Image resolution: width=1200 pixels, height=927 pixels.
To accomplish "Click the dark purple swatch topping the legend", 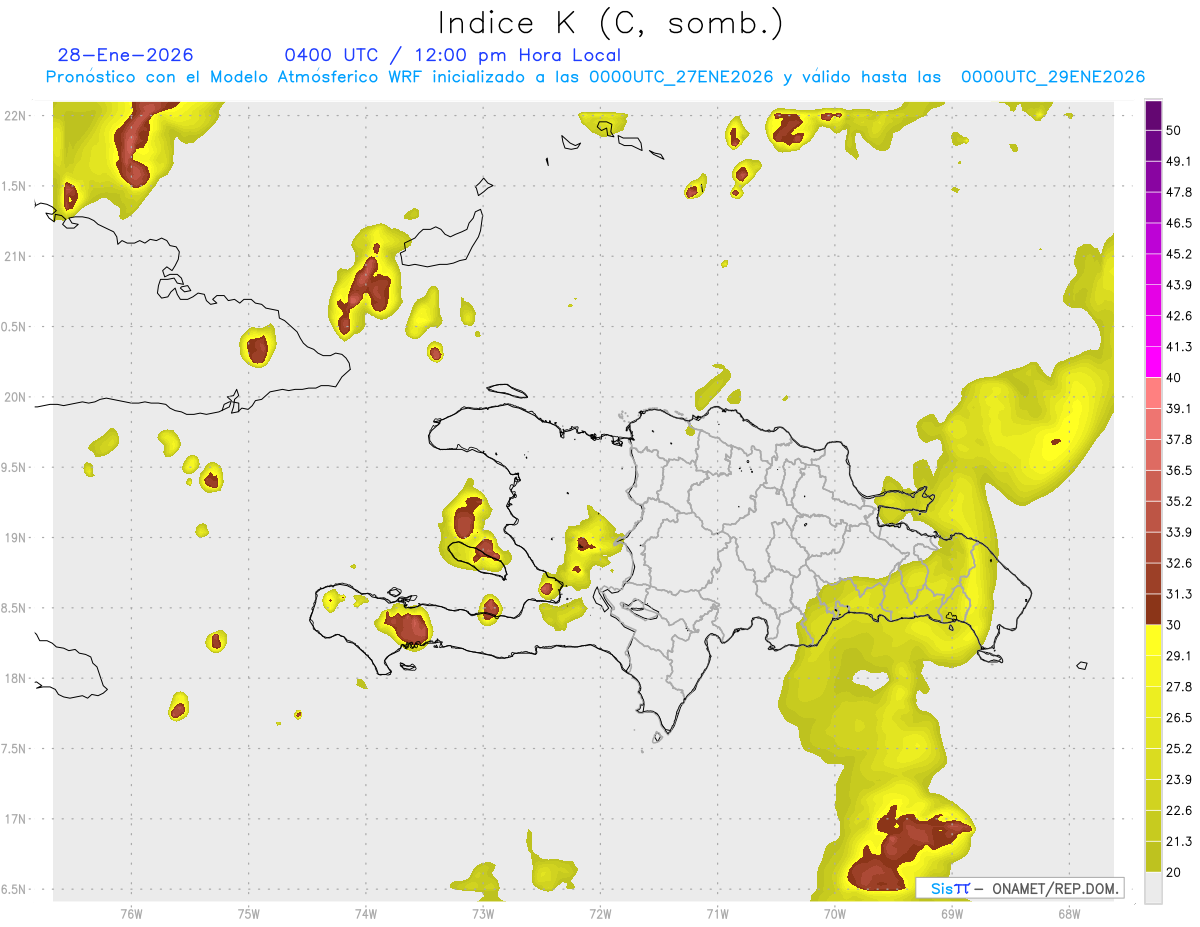I will pyautogui.click(x=1153, y=114).
